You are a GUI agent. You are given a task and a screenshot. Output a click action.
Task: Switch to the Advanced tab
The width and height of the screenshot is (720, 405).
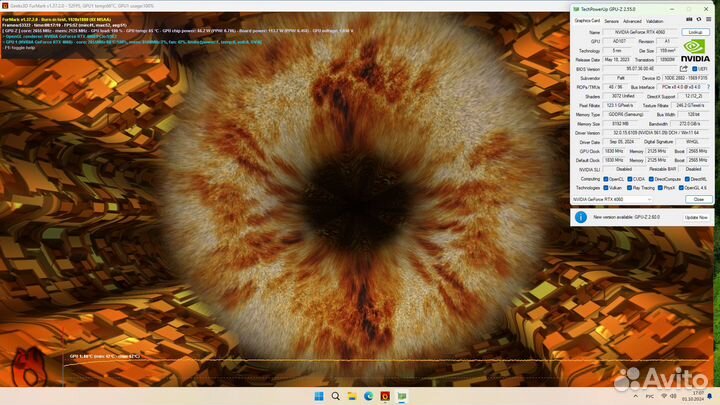coord(632,21)
